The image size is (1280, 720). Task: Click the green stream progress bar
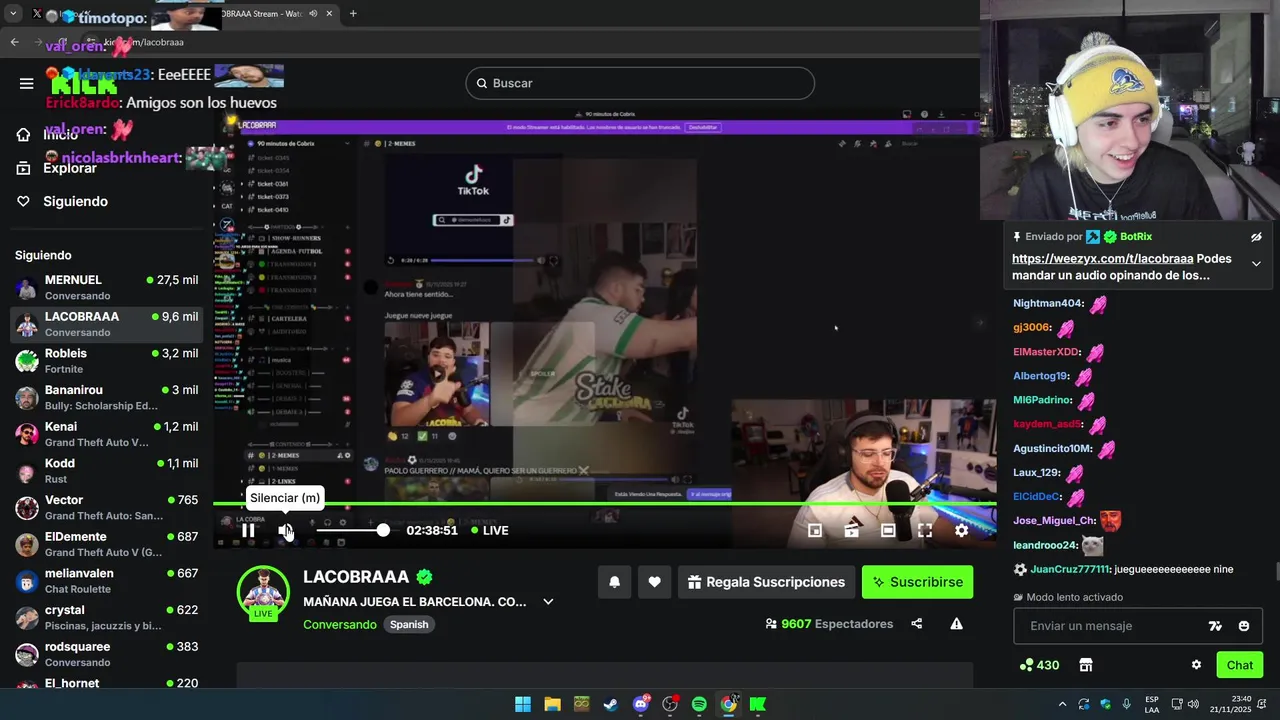(x=604, y=503)
